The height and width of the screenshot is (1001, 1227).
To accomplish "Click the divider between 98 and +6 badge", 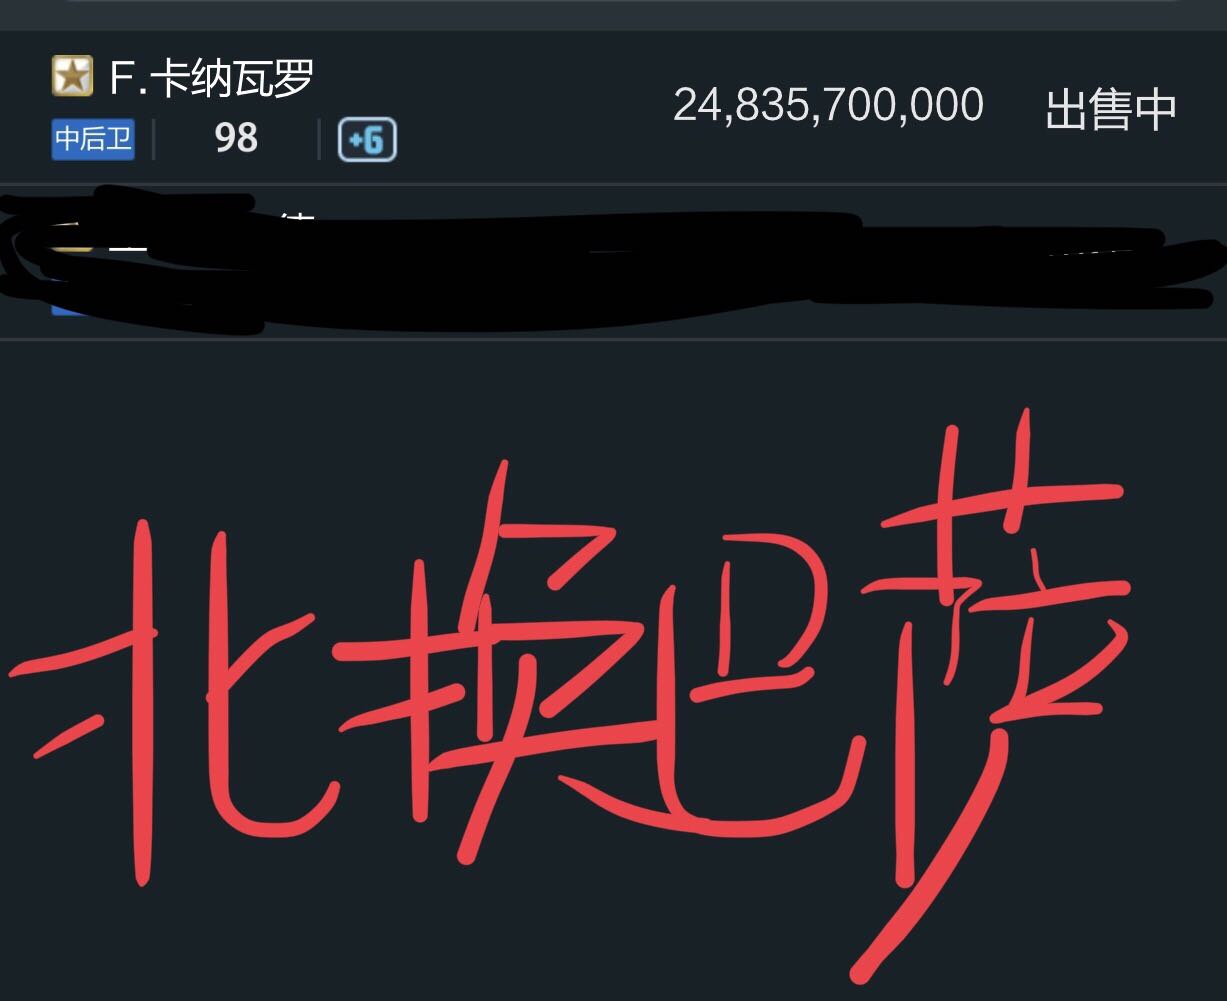I will point(319,140).
